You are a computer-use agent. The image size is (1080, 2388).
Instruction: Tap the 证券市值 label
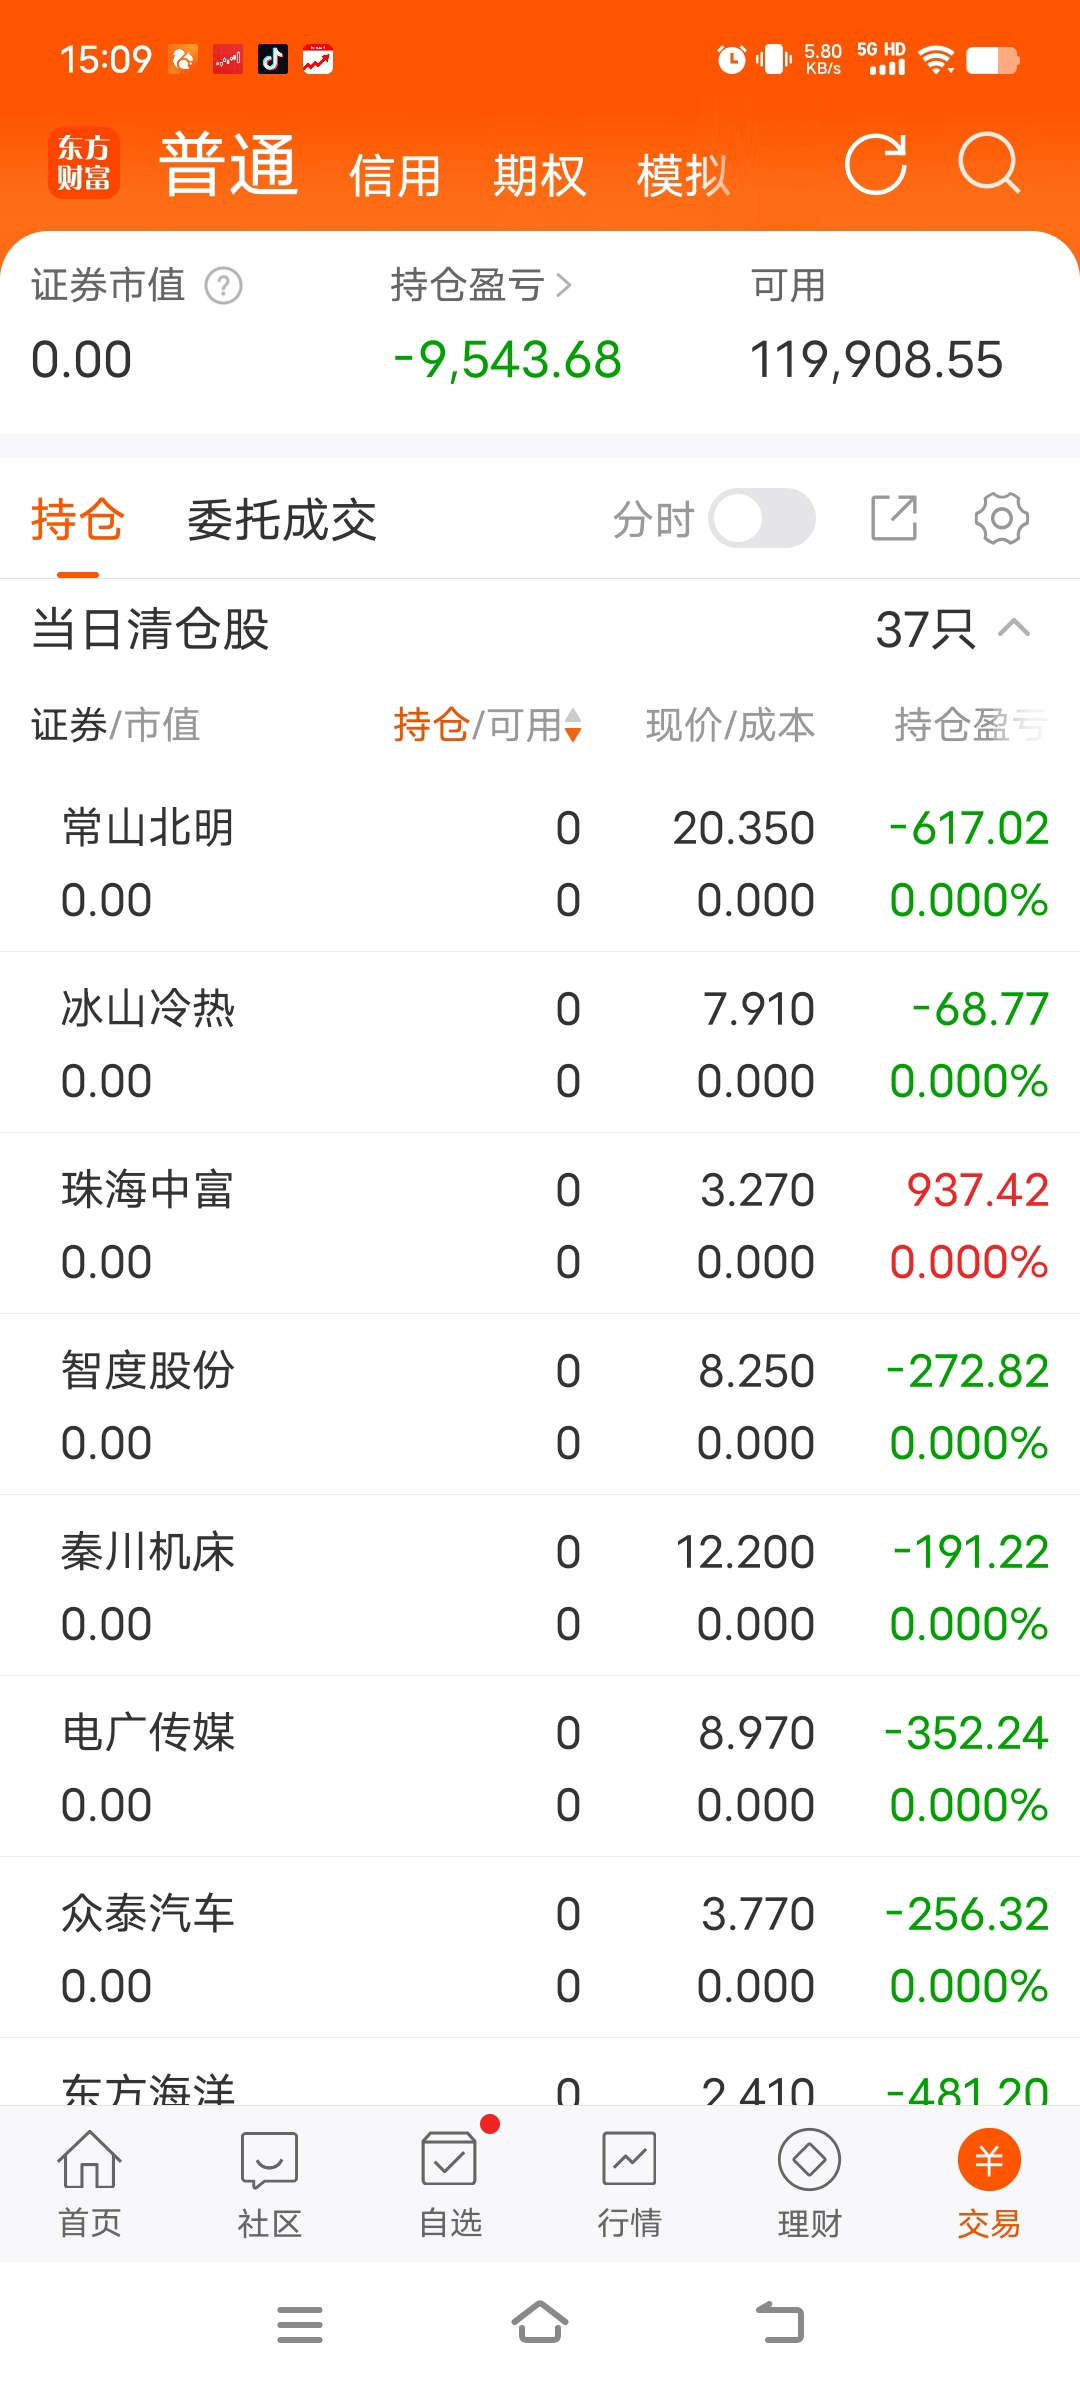click(x=108, y=286)
